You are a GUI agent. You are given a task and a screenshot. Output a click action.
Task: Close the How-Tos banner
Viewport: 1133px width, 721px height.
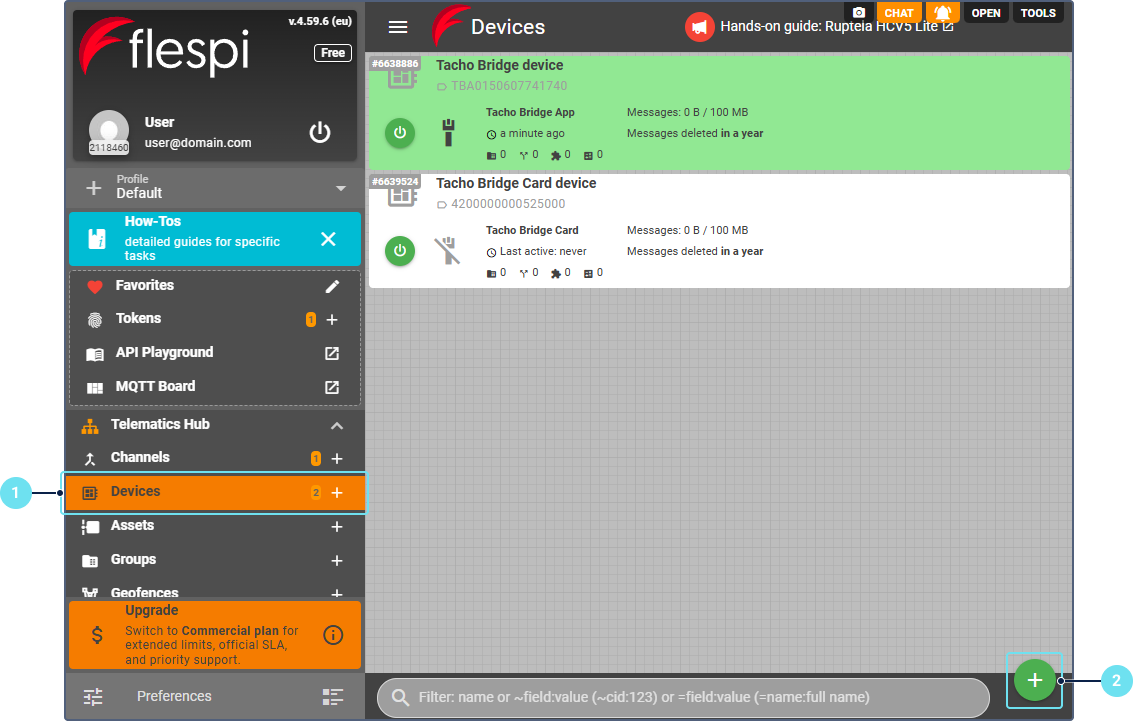[328, 239]
